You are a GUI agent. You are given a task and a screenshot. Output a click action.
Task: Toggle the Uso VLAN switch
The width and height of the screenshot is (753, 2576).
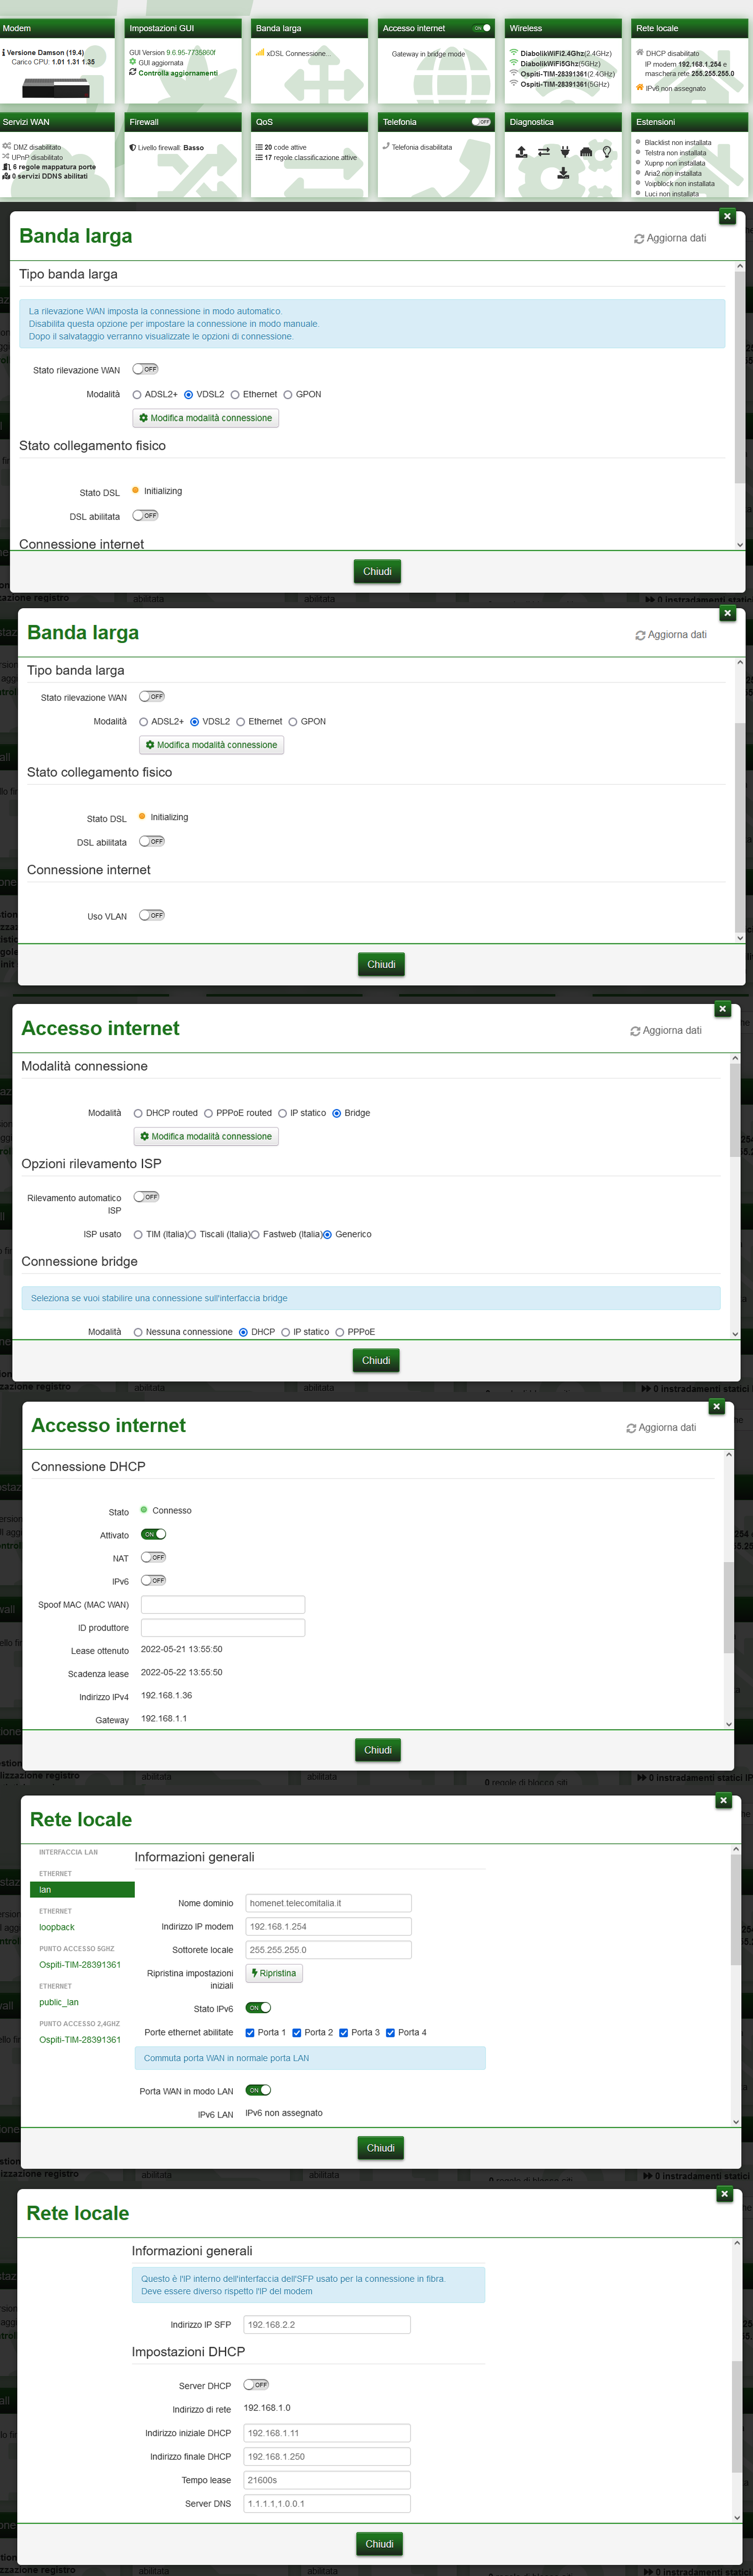coord(152,915)
